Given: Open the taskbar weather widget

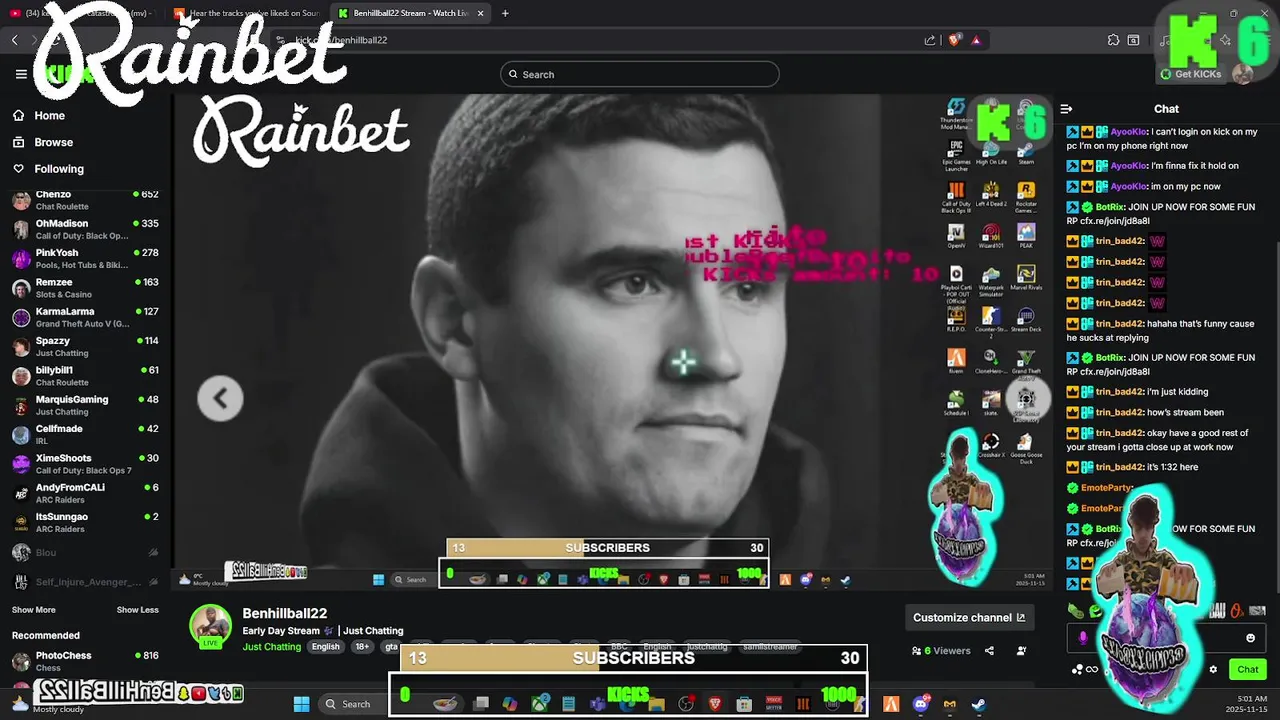Looking at the screenshot, I should (50, 704).
